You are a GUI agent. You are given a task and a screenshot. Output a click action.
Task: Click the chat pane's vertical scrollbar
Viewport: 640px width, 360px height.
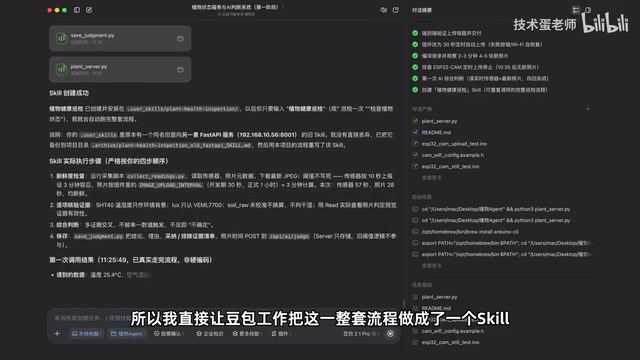404,304
